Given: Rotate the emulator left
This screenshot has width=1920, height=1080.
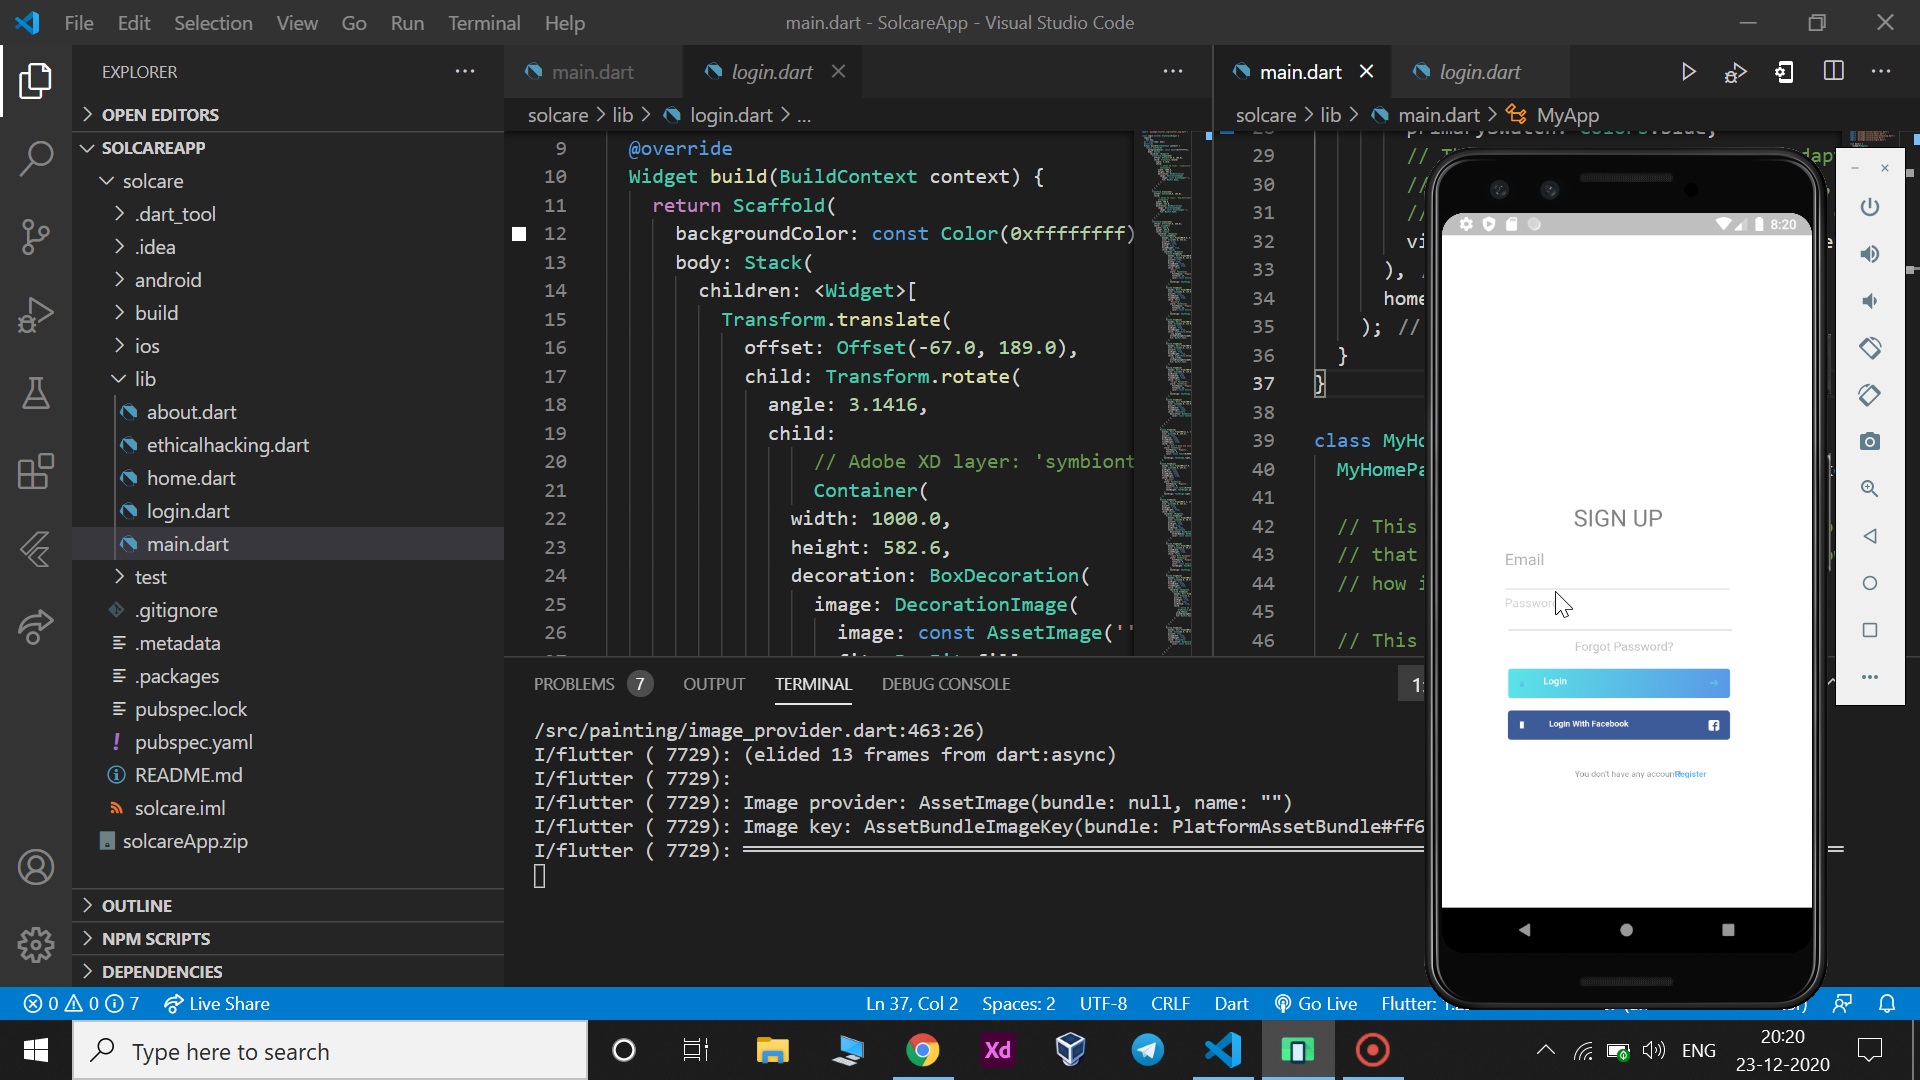Looking at the screenshot, I should (1869, 348).
